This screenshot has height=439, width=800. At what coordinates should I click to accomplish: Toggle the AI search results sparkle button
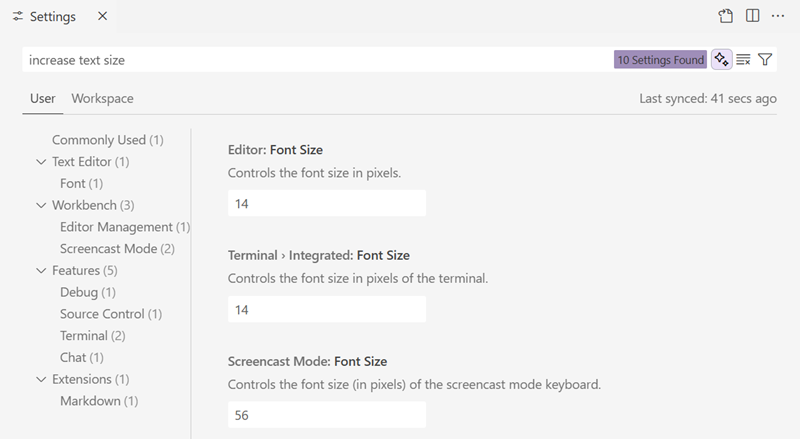(x=721, y=60)
